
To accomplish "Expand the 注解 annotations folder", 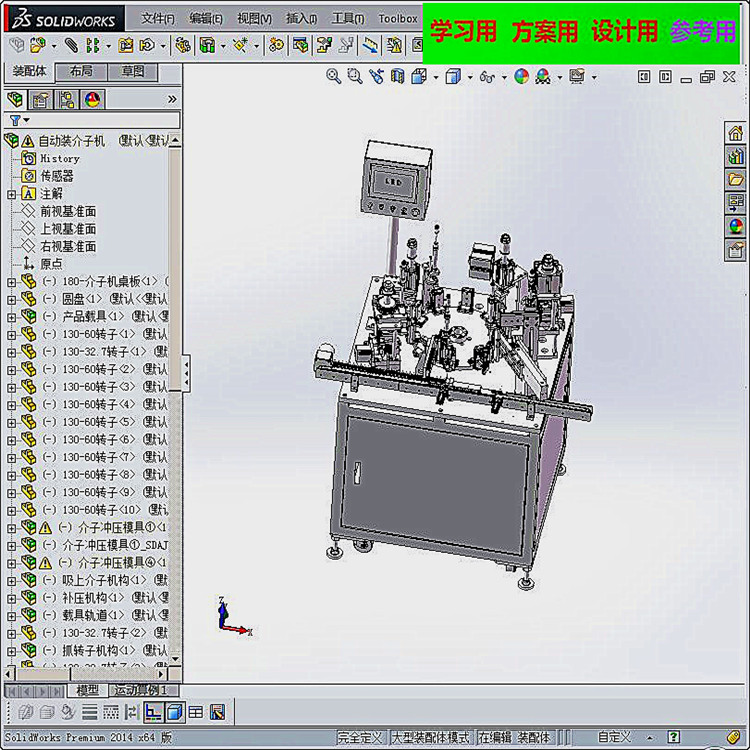I will point(12,194).
